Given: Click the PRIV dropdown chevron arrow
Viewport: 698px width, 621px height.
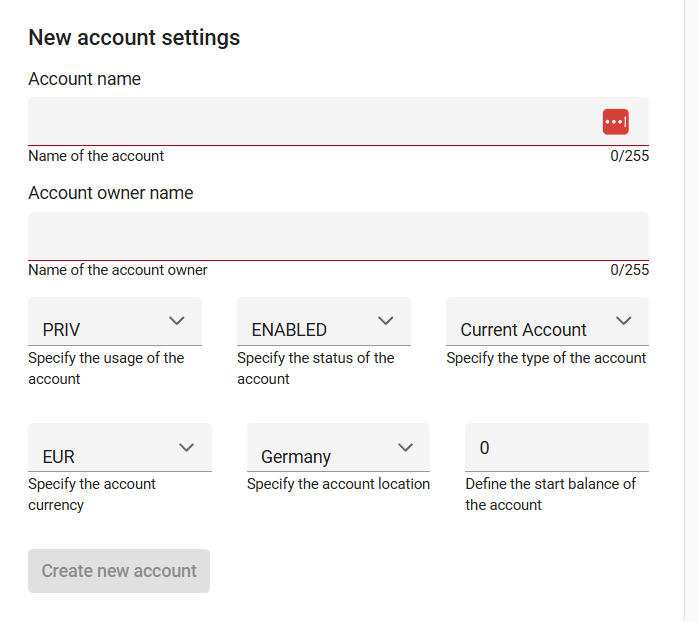Looking at the screenshot, I should coord(177,321).
